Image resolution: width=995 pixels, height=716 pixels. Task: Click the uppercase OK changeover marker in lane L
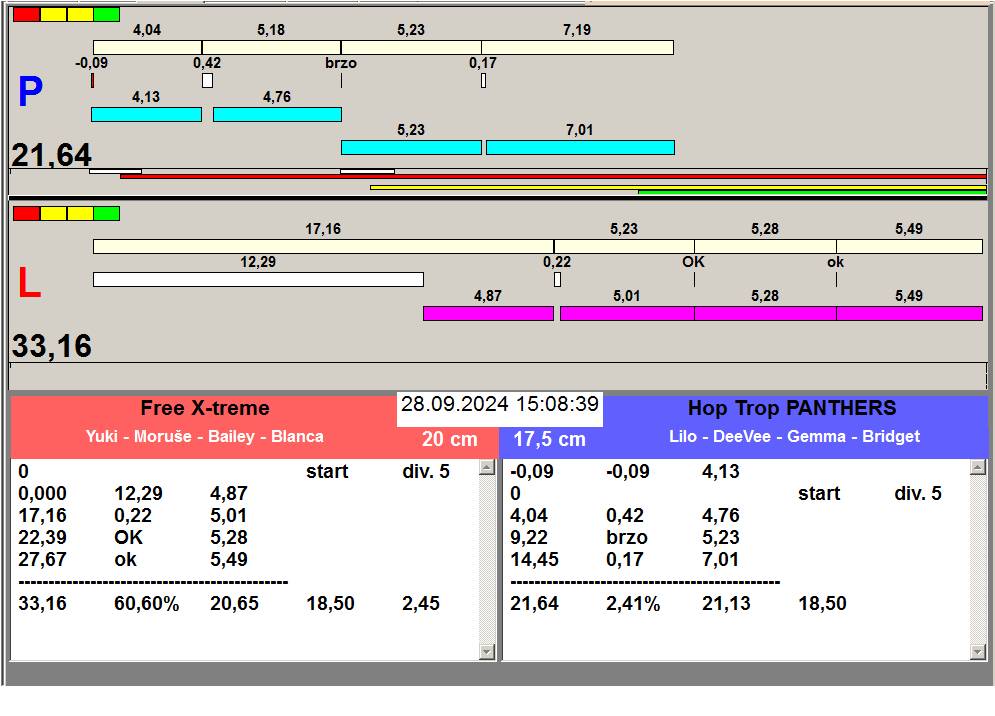[x=694, y=279]
